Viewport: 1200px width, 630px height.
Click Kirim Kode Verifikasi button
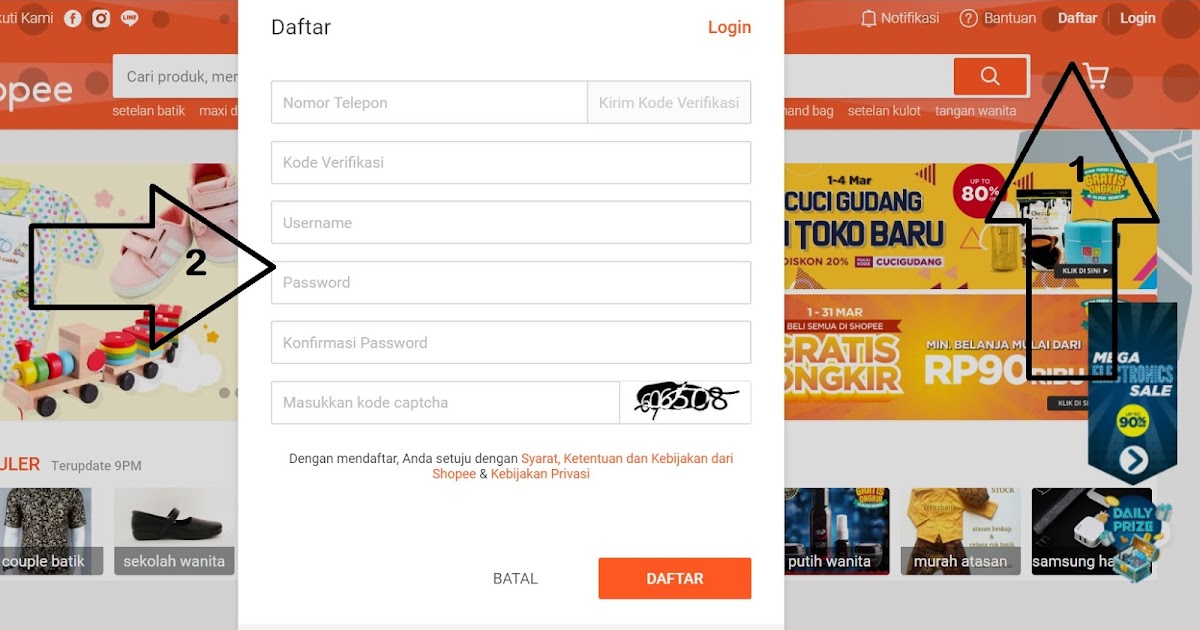click(x=669, y=102)
